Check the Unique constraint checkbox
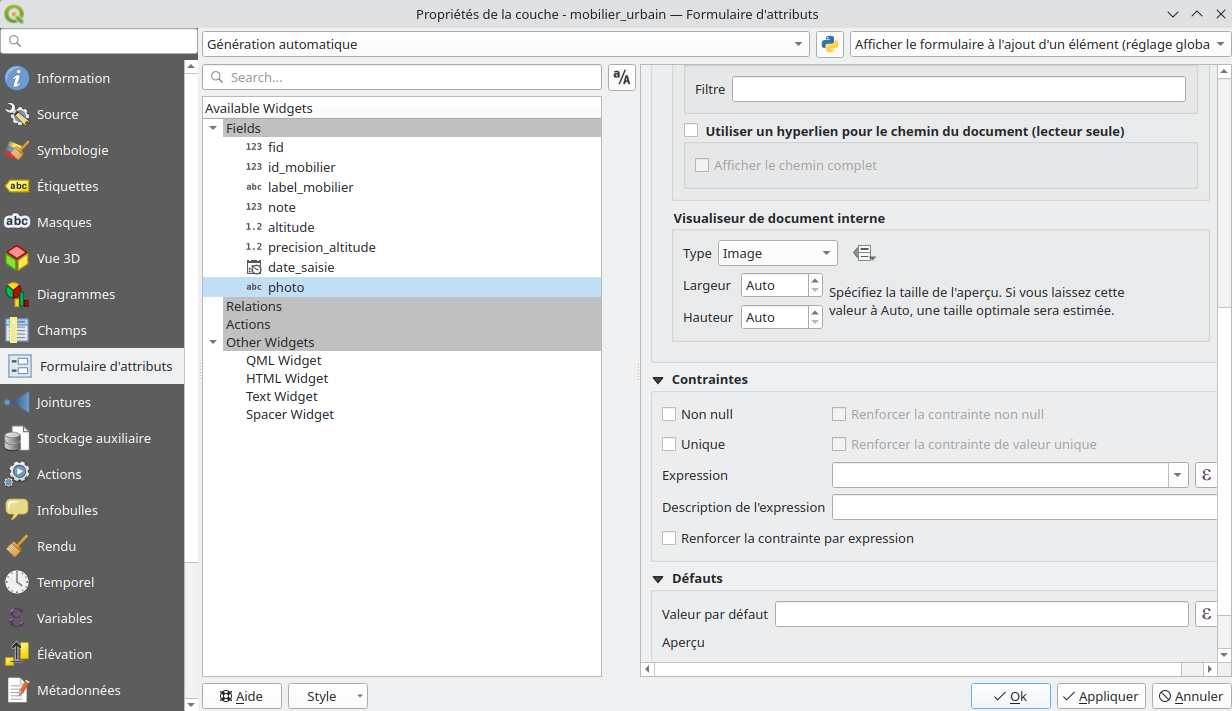1232x711 pixels. pos(669,444)
